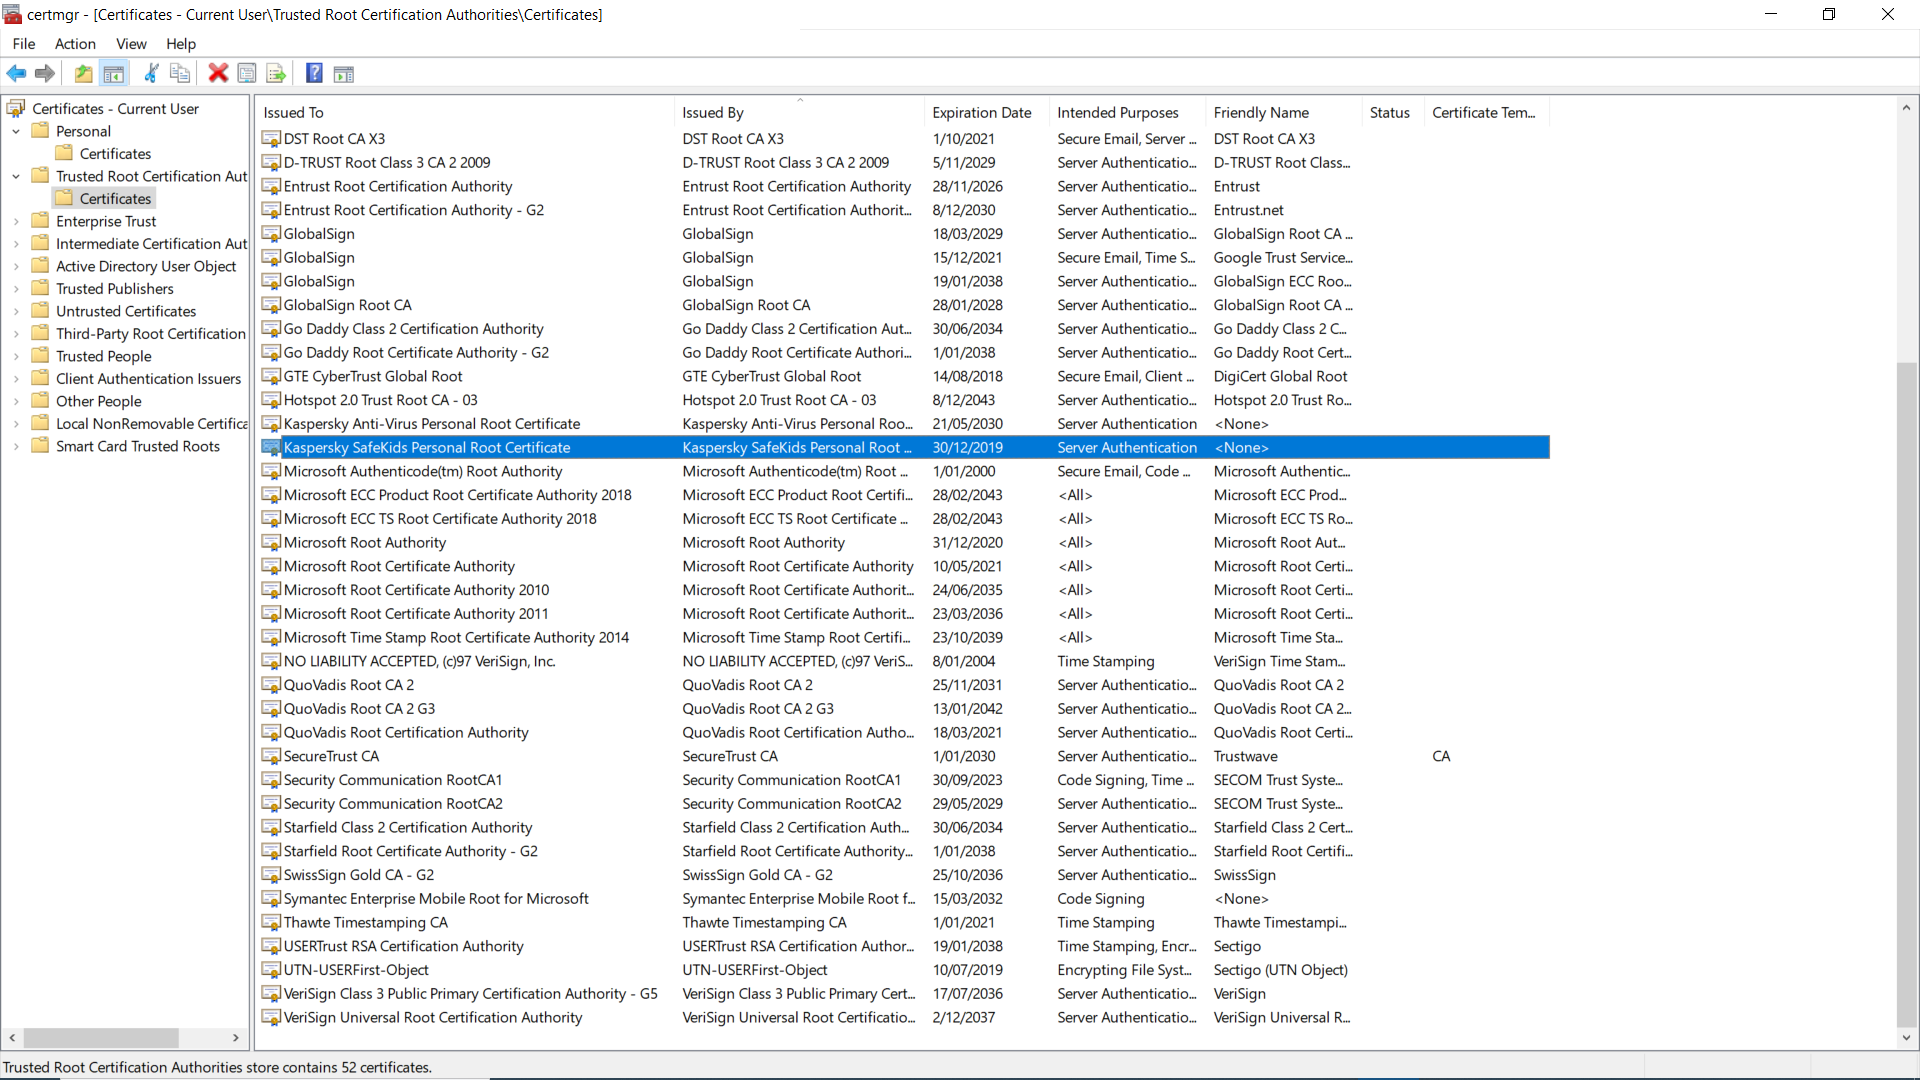Select the Security Communication RootCA2 row

click(x=905, y=804)
